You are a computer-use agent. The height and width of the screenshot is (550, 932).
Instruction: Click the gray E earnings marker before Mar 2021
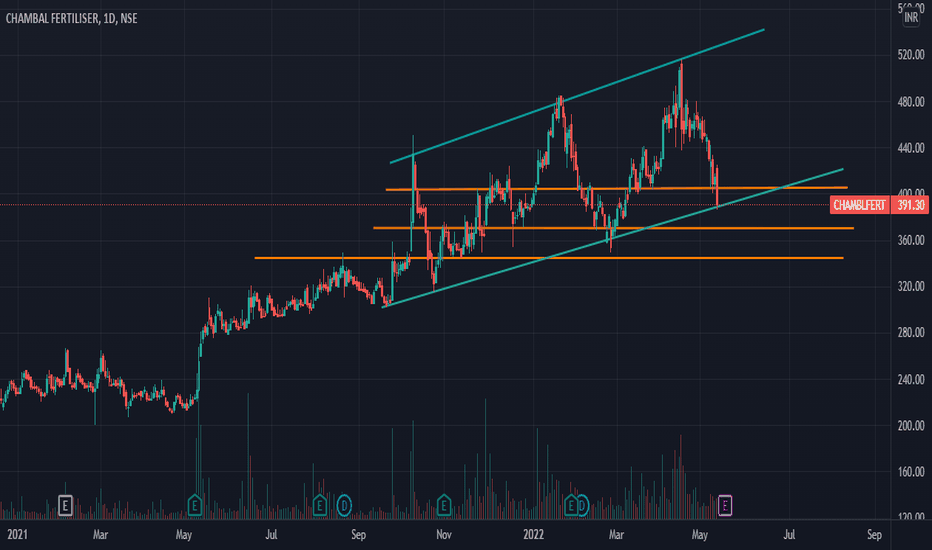[65, 506]
